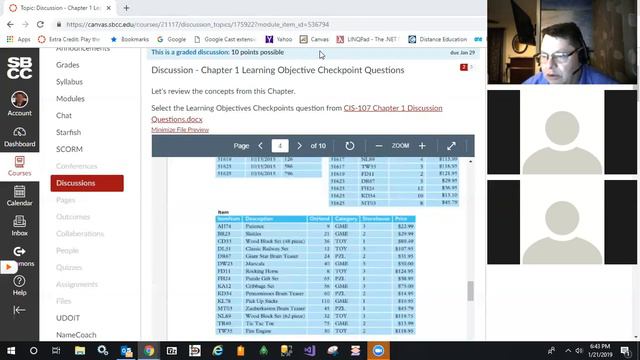Viewport: 640px width, 360px height.
Task: Click the browser forward arrow
Action: (25, 24)
